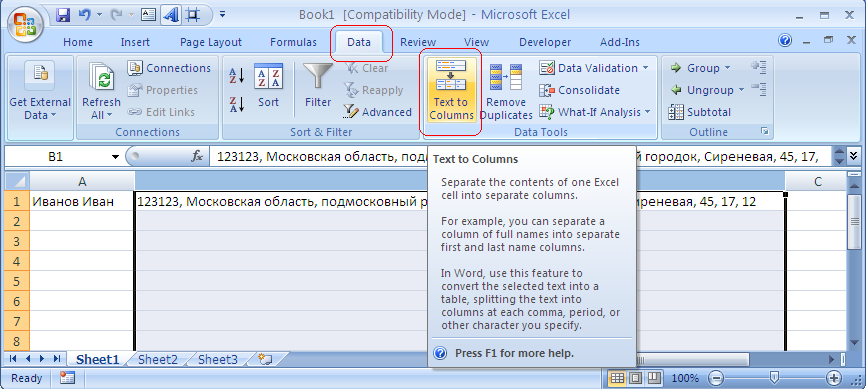Open the Undo history dropdown arrow
866x389 pixels.
[98, 15]
